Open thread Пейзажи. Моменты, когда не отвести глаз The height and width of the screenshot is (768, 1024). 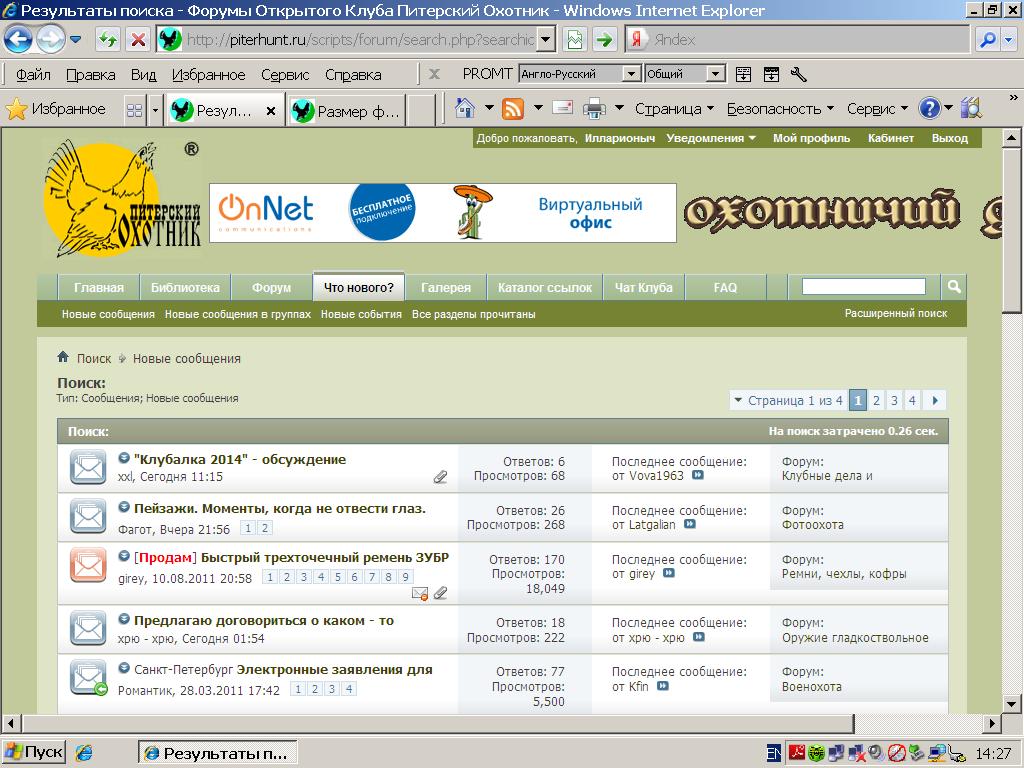tap(280, 508)
